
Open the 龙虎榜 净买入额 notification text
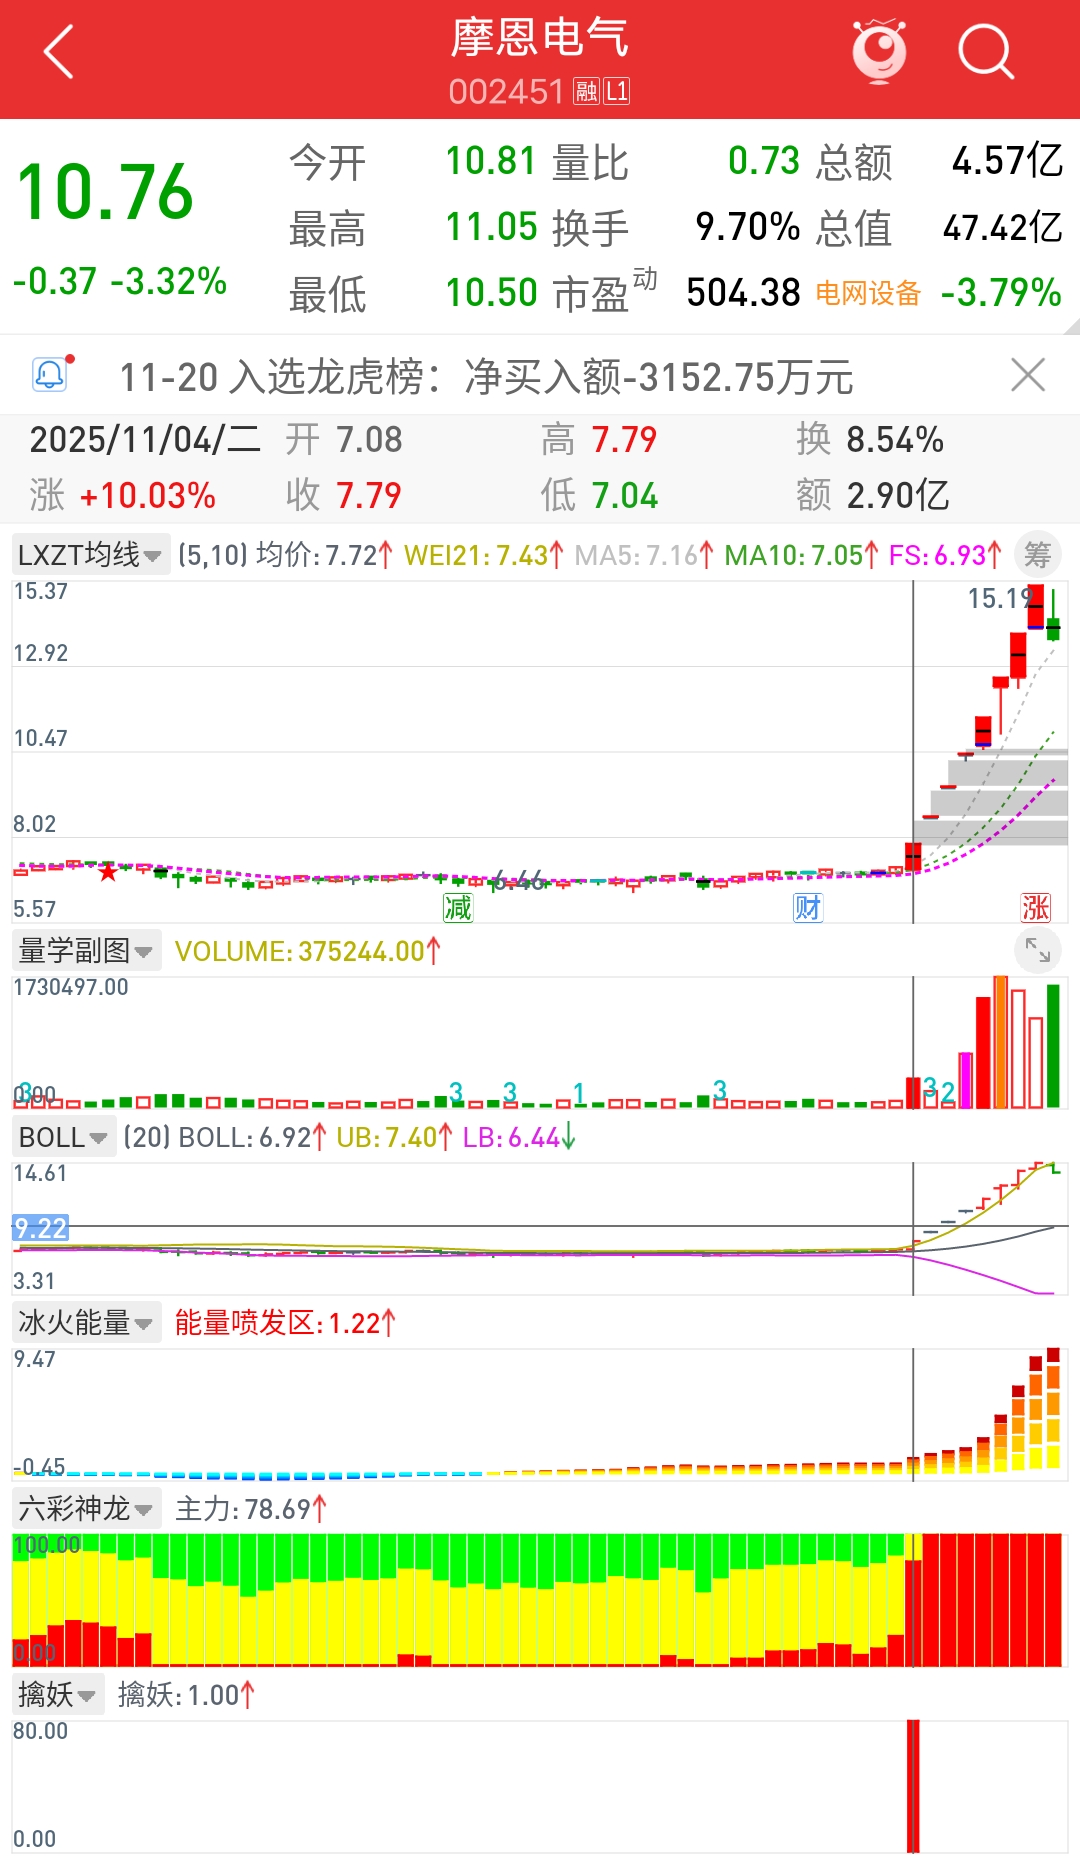(486, 377)
